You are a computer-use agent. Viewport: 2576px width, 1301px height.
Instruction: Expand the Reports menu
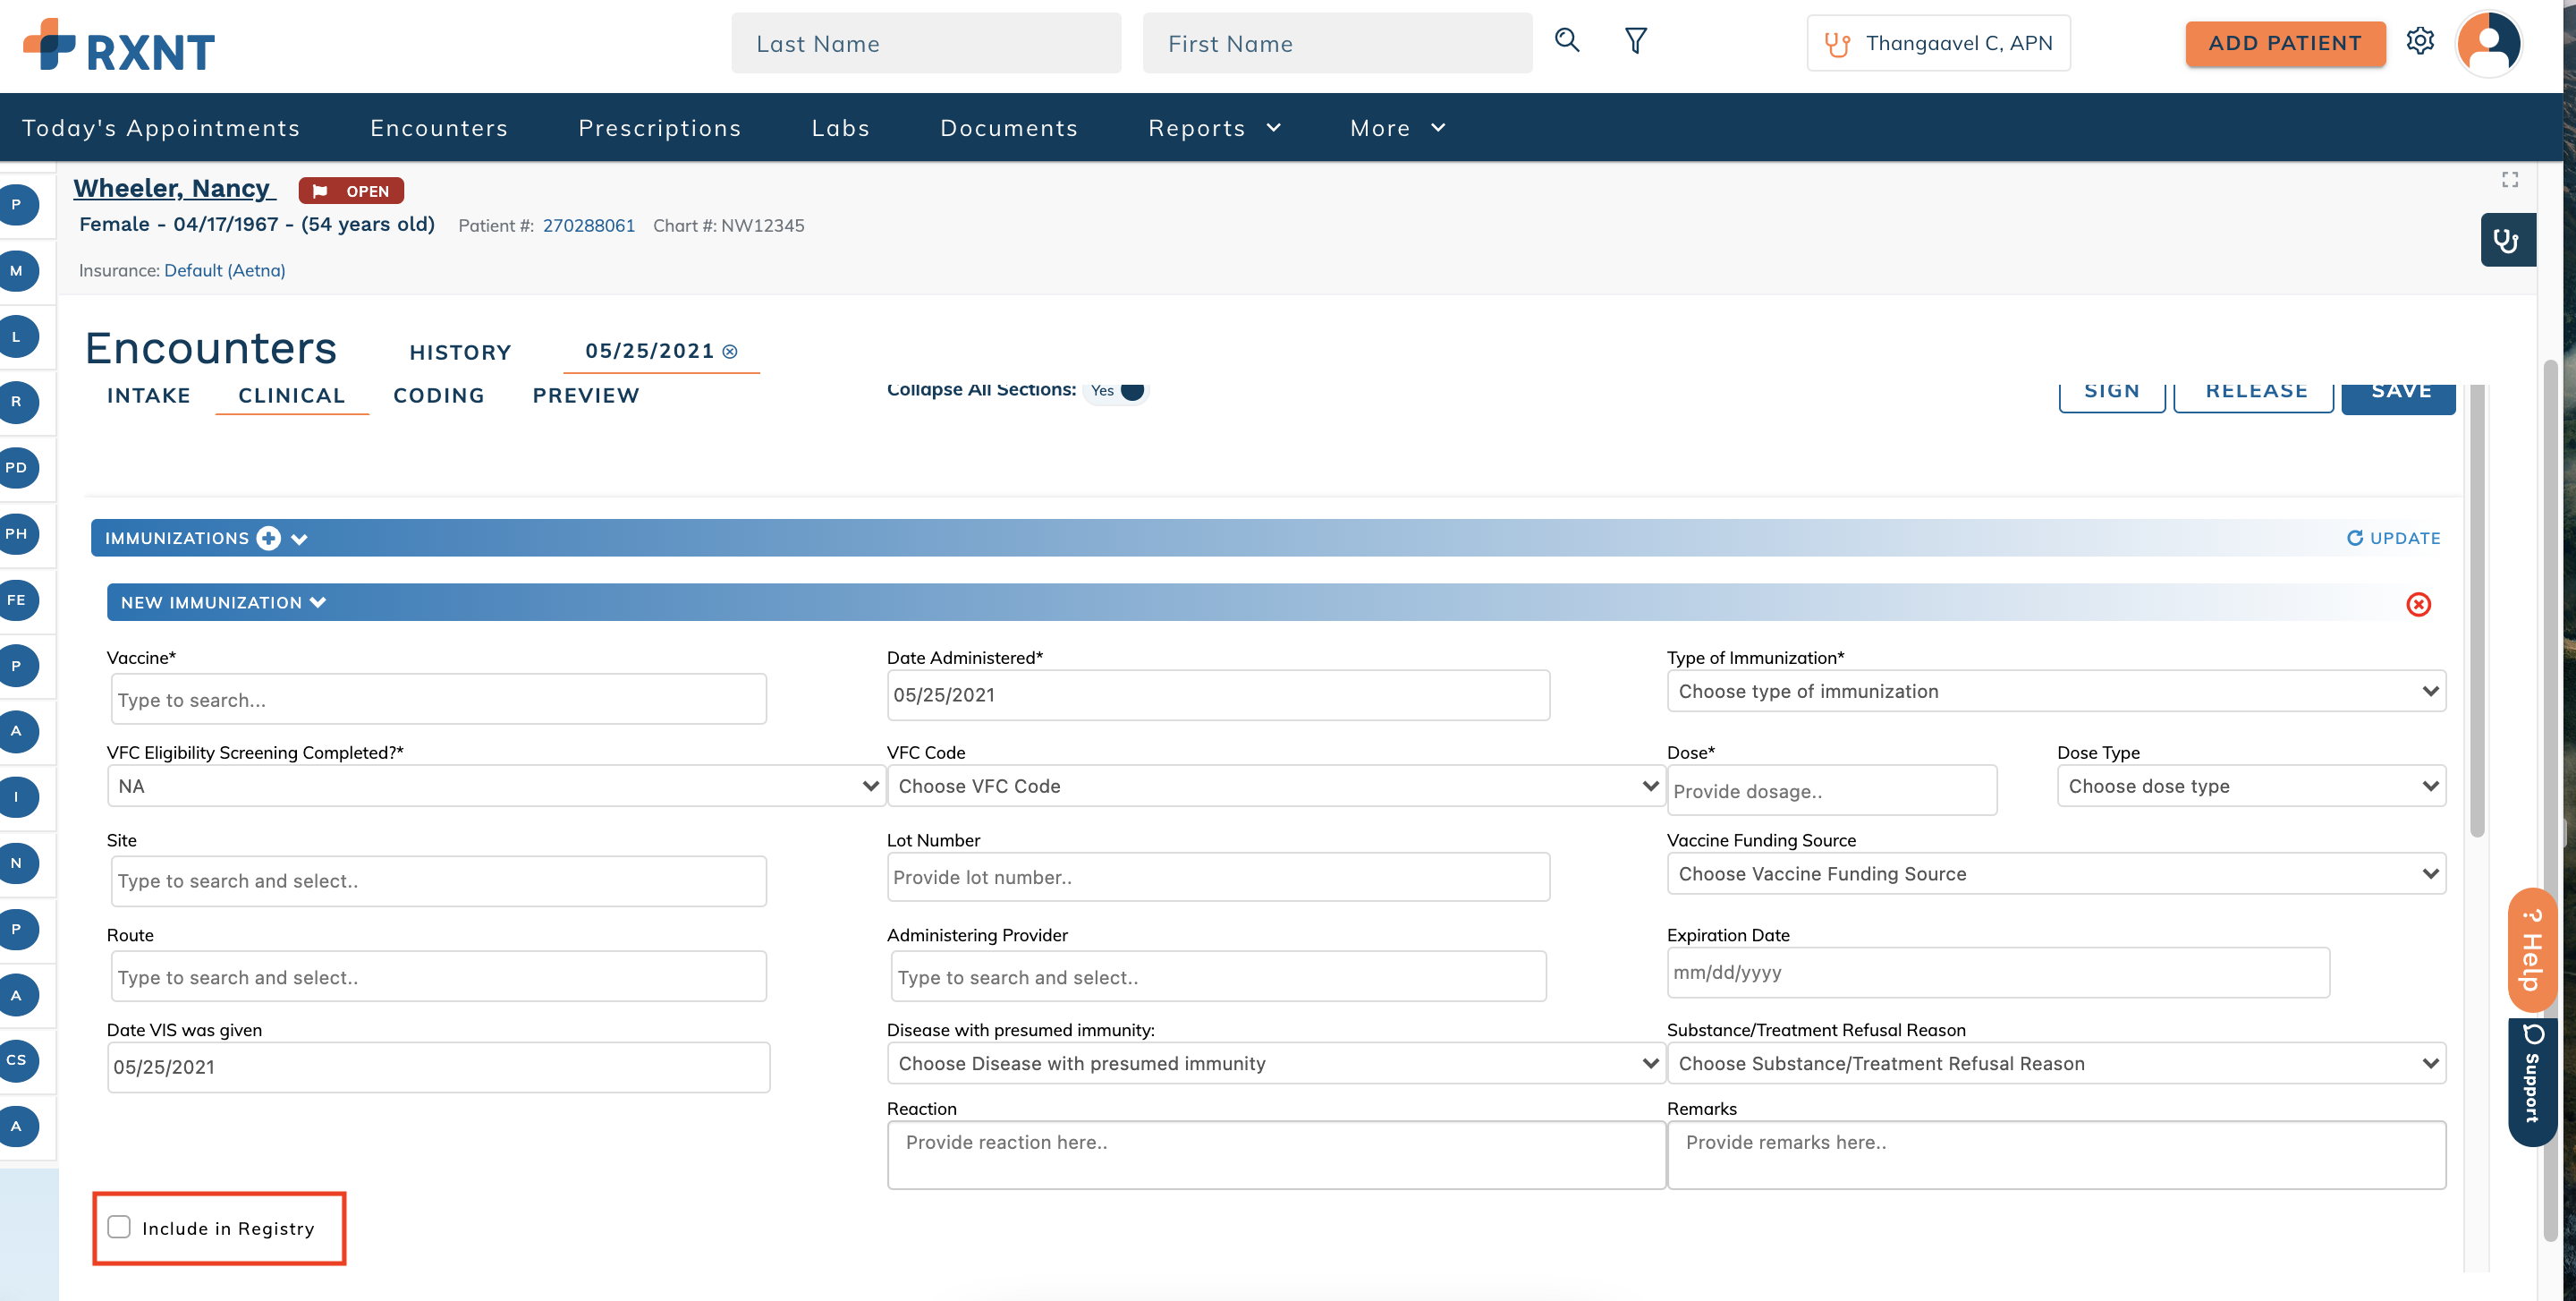click(x=1214, y=128)
